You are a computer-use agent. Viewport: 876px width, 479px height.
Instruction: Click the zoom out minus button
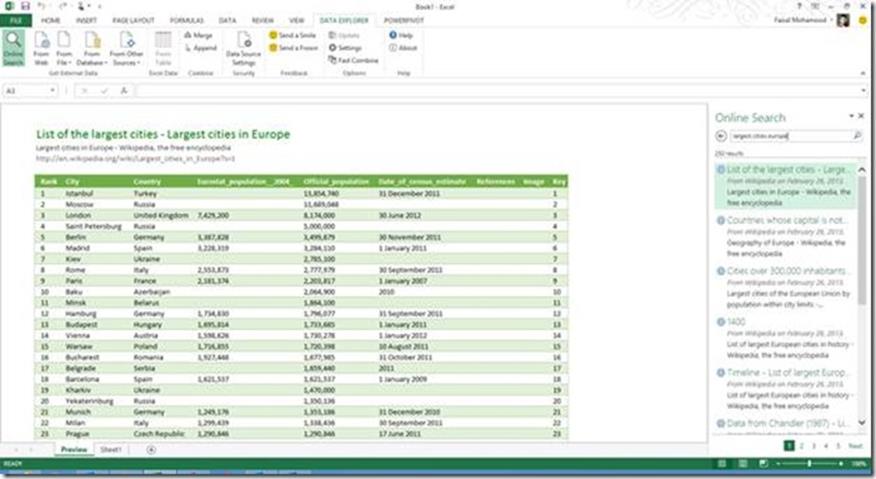click(778, 464)
